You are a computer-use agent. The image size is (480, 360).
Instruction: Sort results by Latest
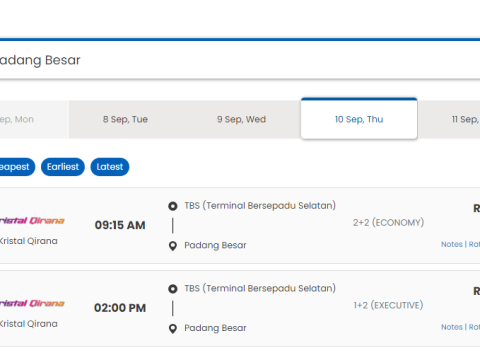tap(110, 167)
